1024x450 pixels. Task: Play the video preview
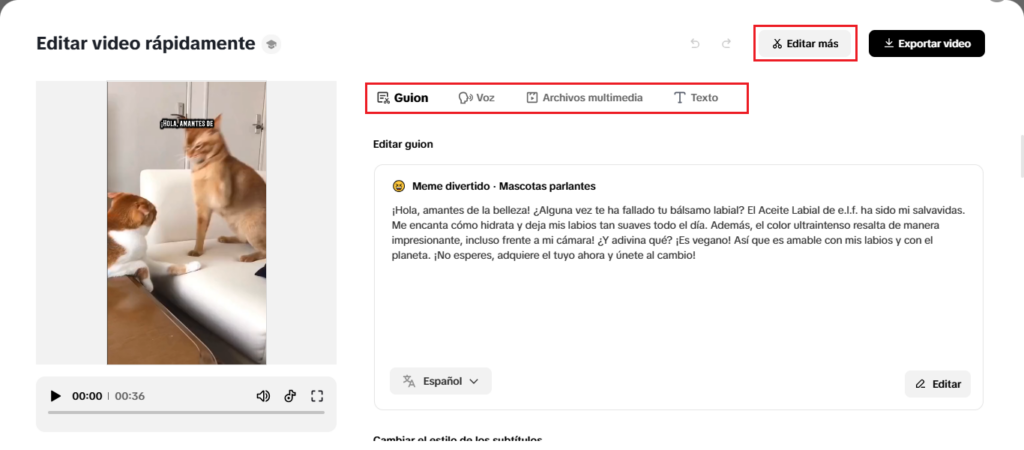pyautogui.click(x=56, y=396)
